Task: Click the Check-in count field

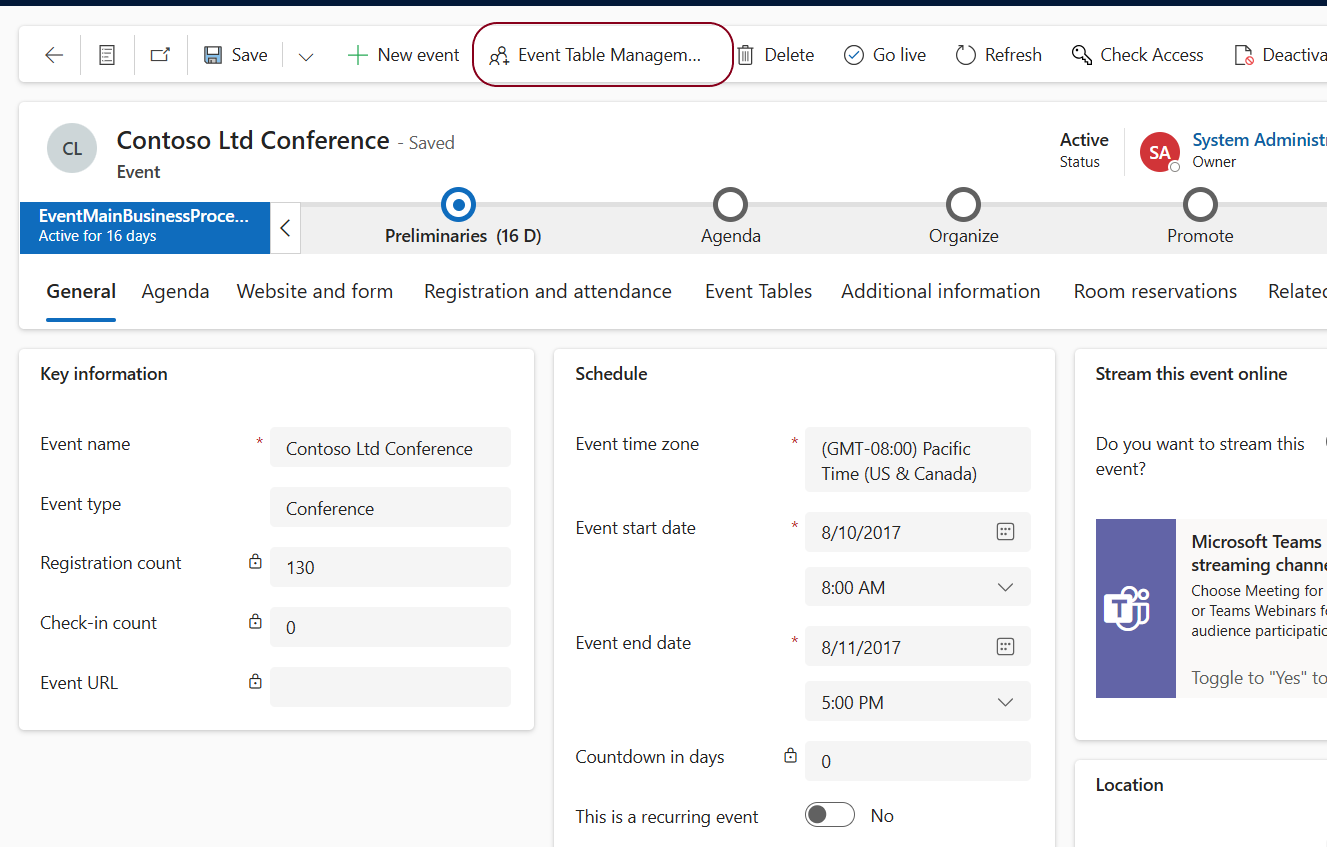Action: [390, 627]
